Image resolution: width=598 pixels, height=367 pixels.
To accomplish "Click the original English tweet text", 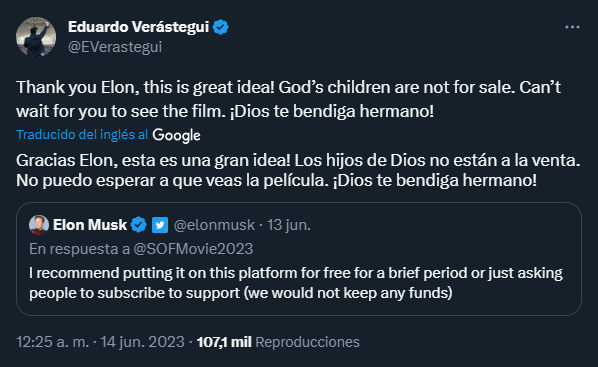I will (x=288, y=99).
